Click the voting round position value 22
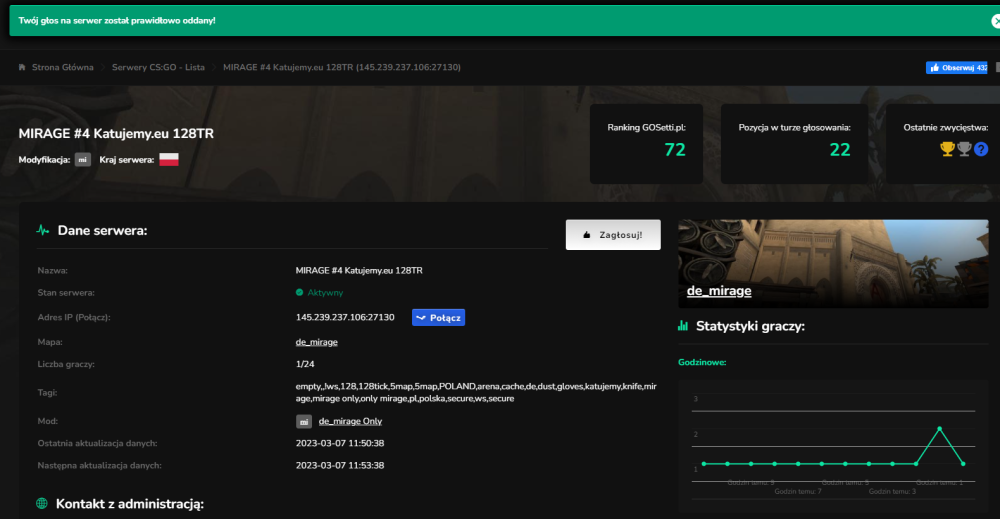 pyautogui.click(x=840, y=150)
